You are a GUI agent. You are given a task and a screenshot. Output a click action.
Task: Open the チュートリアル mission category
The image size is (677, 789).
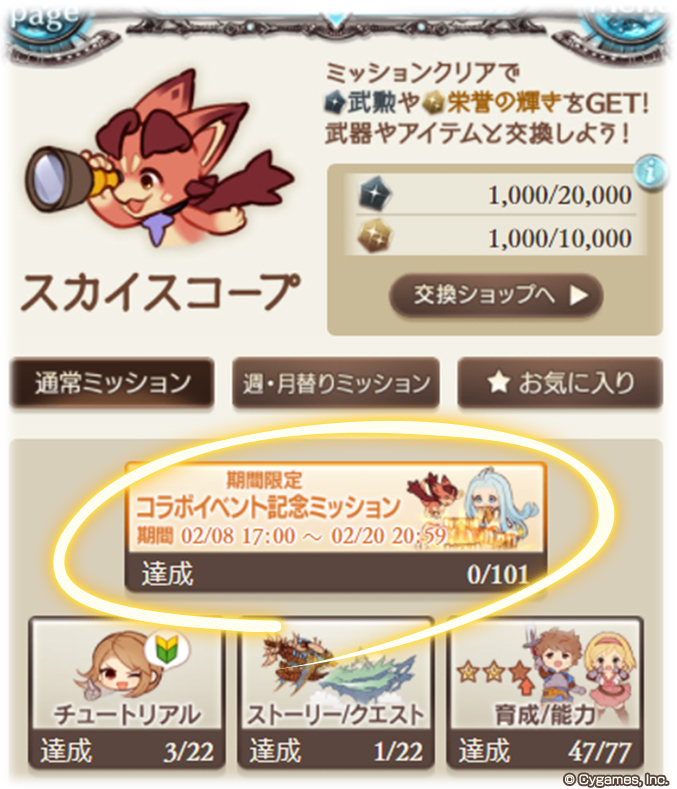pos(126,692)
